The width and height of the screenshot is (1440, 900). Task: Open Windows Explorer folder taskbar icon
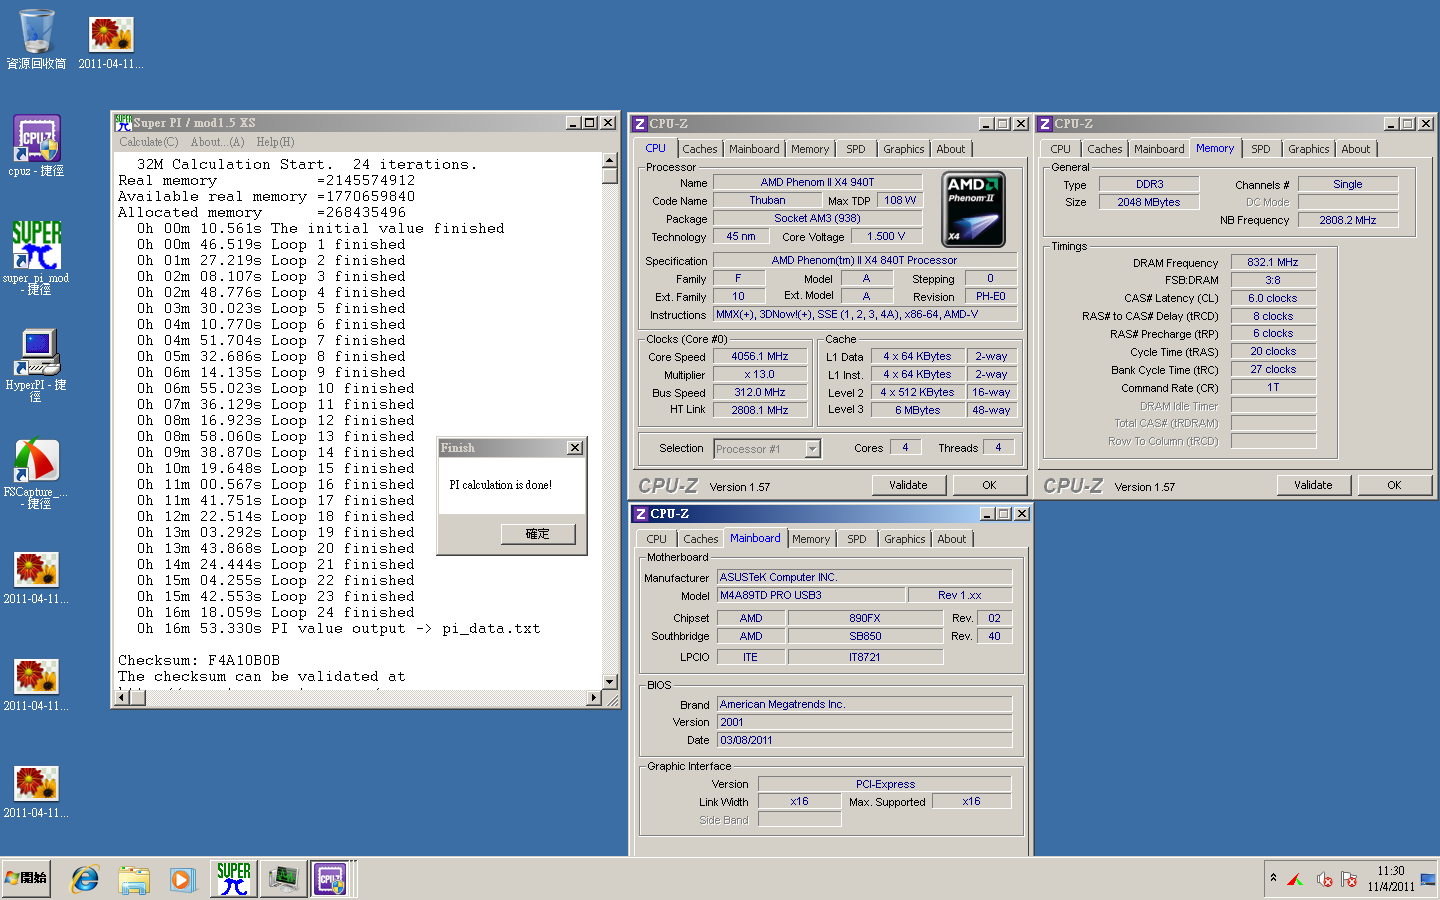(x=133, y=879)
